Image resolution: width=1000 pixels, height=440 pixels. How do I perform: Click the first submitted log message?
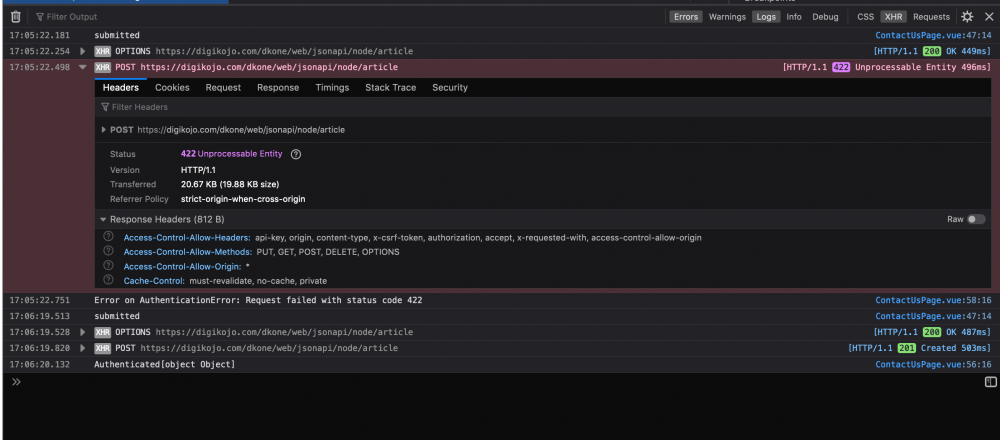[117, 35]
